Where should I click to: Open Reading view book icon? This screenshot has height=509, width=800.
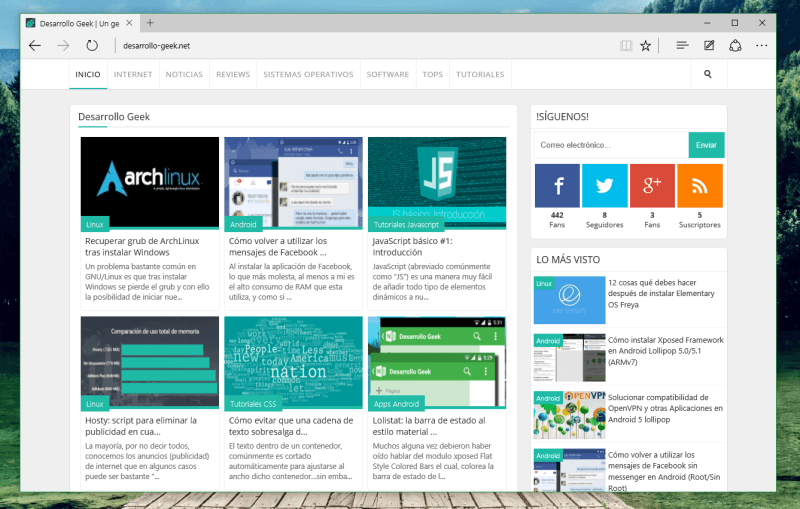[626, 46]
